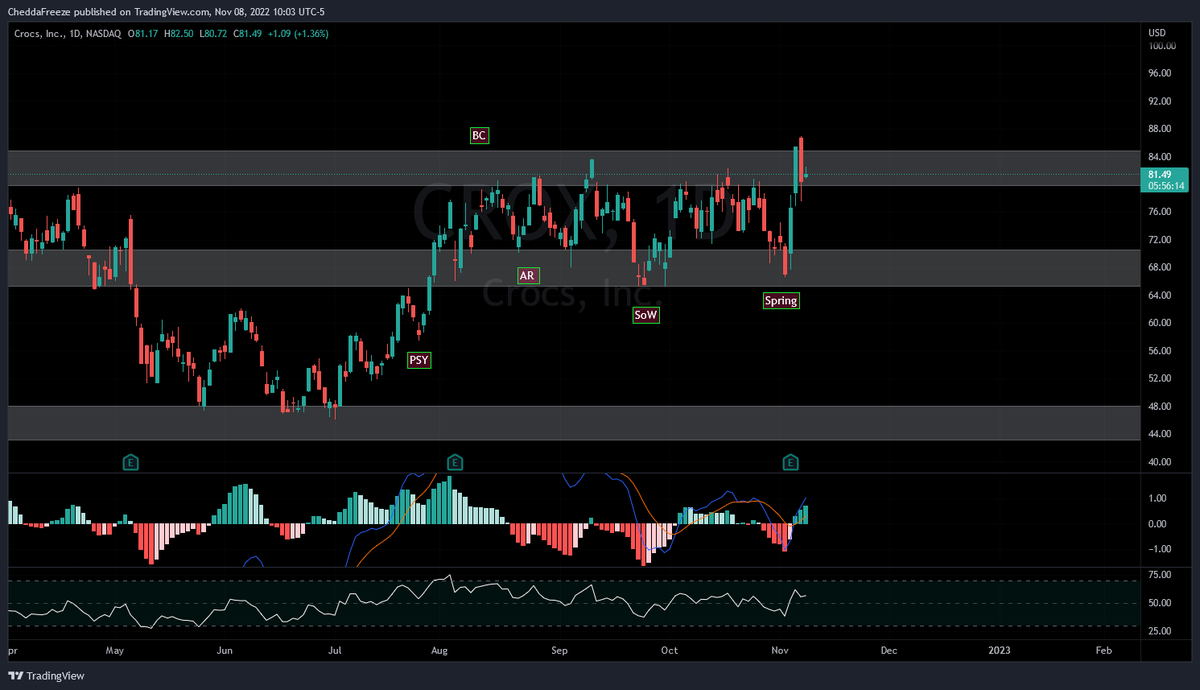
Task: Select the SoW chart label
Action: (647, 314)
